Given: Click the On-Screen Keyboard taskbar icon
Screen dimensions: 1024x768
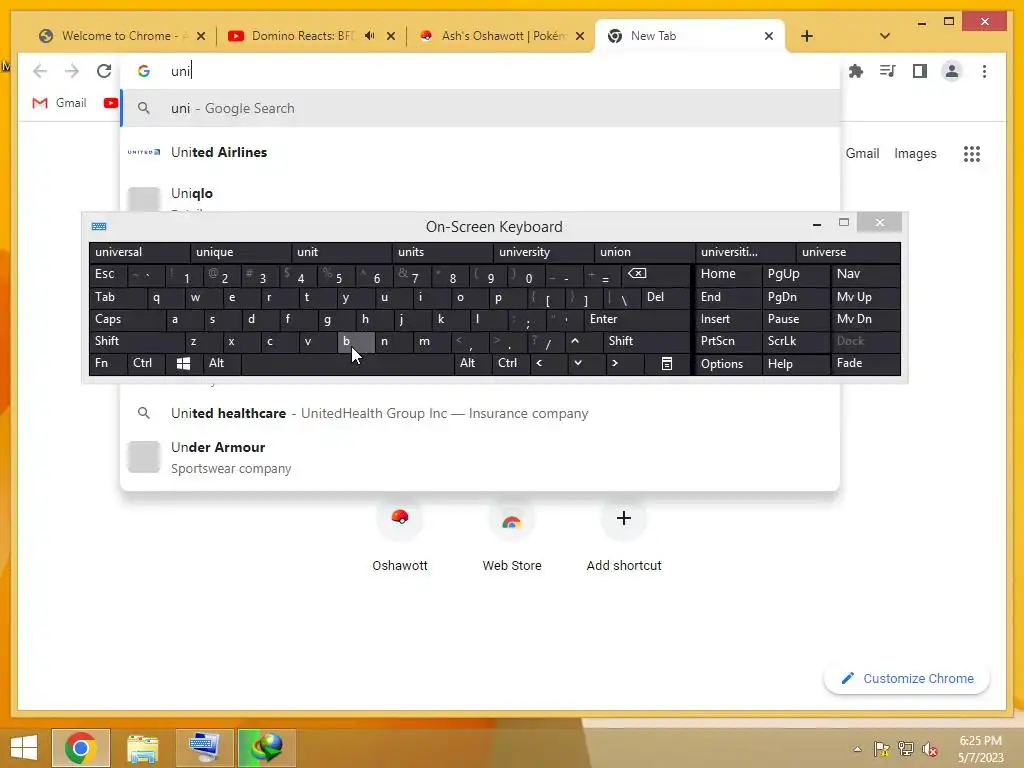Looking at the screenshot, I should (204, 748).
